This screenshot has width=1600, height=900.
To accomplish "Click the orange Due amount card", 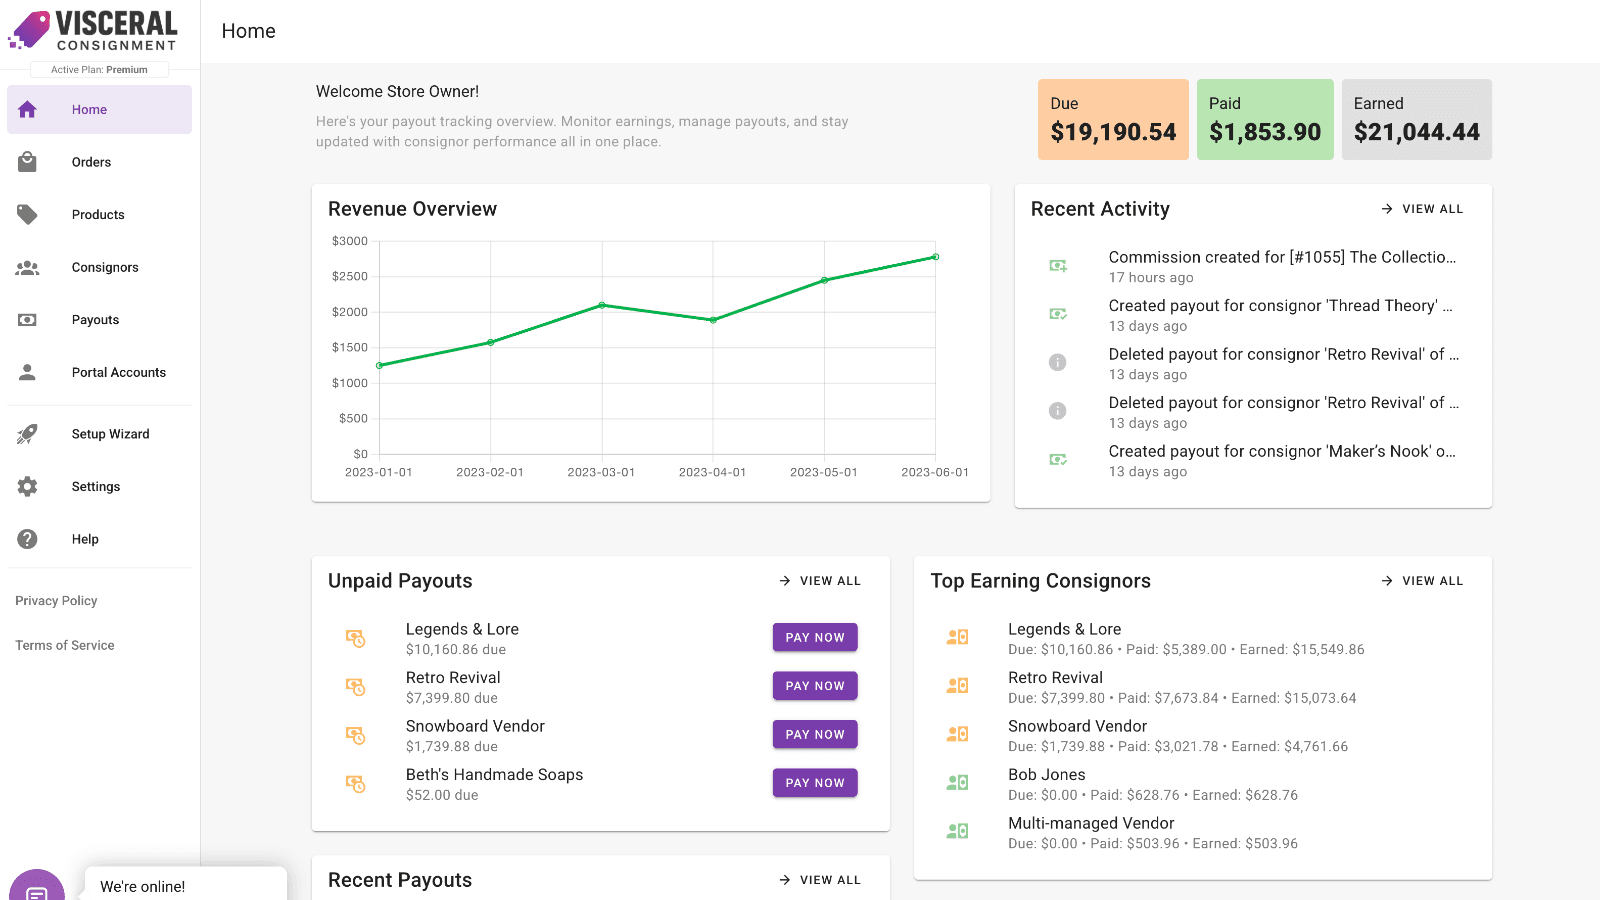I will pyautogui.click(x=1113, y=120).
